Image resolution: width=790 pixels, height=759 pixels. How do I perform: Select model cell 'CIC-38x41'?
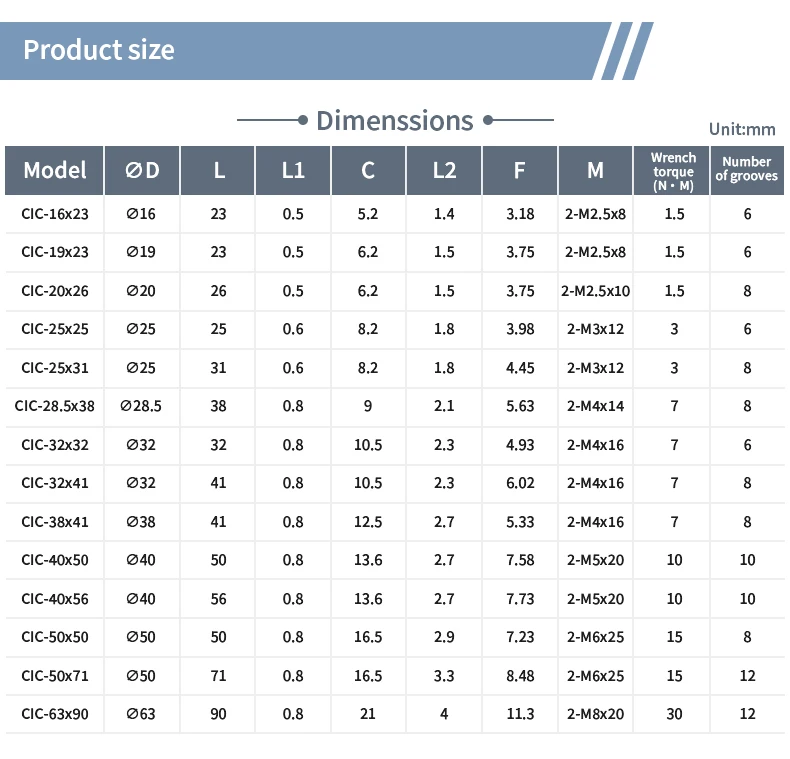point(55,522)
